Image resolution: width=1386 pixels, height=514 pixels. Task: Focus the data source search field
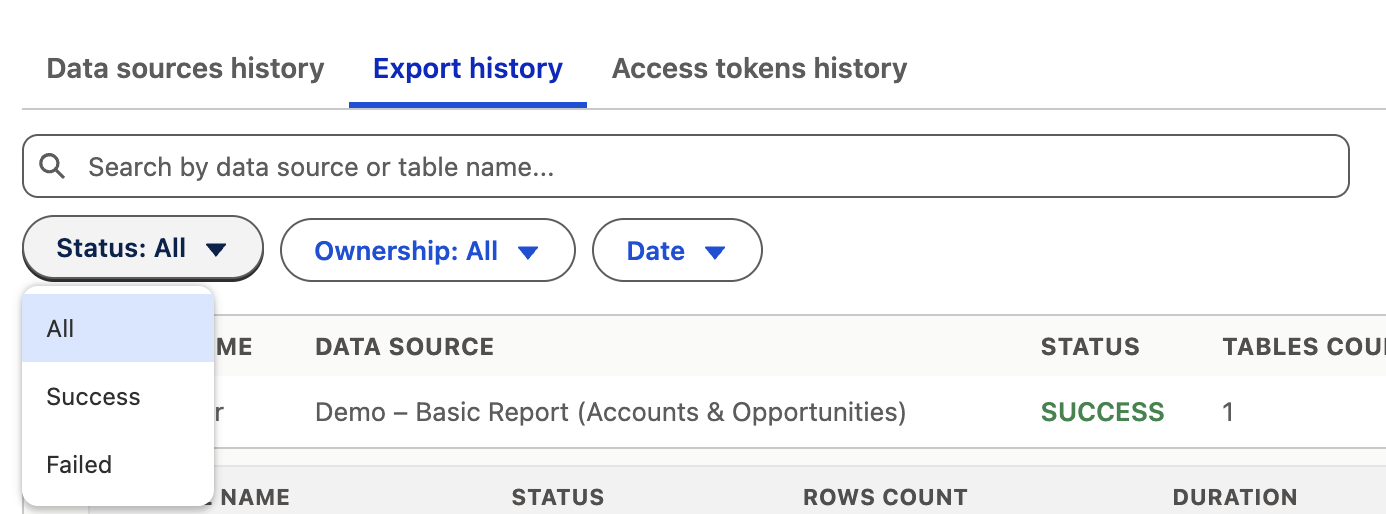(700, 166)
